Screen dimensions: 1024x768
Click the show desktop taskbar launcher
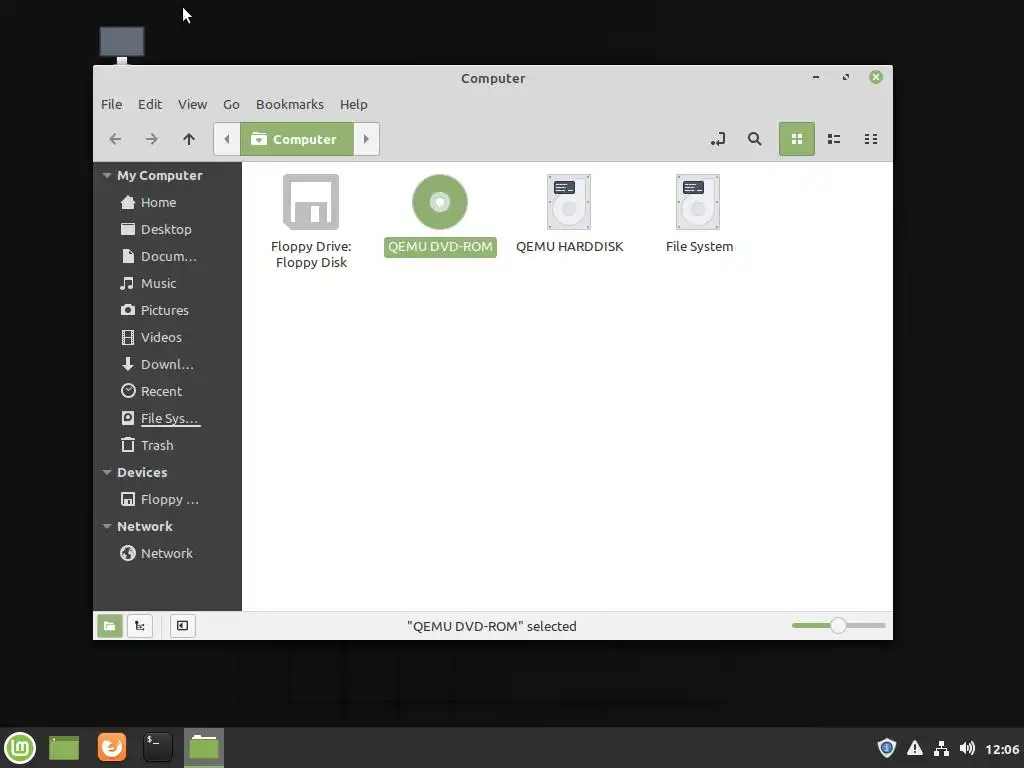coord(64,748)
